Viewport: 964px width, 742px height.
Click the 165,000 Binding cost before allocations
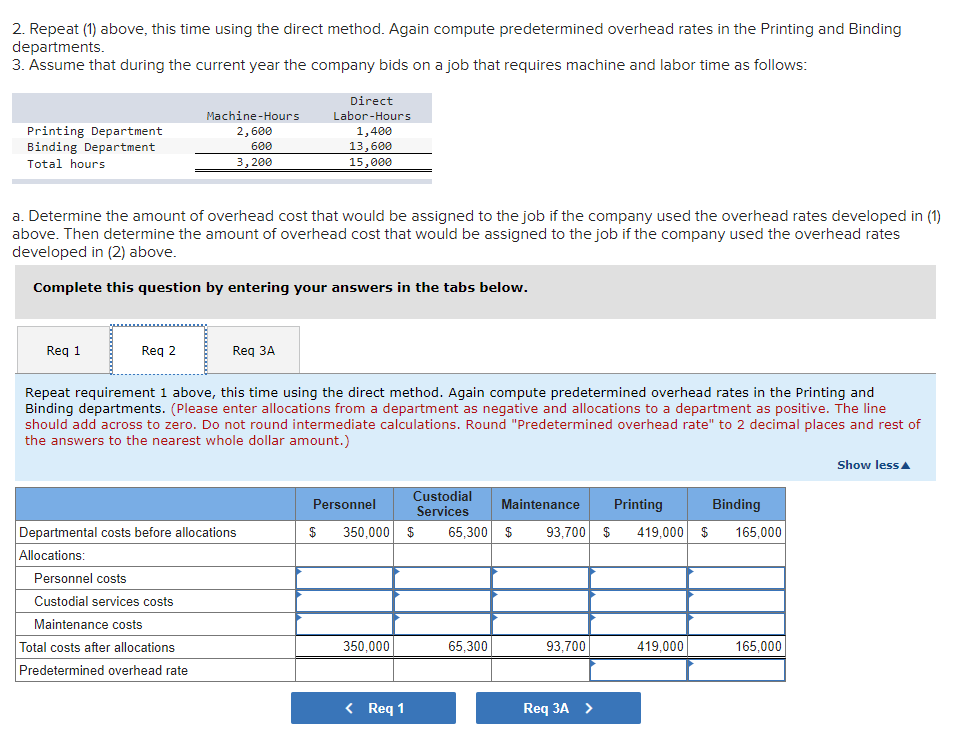[758, 532]
